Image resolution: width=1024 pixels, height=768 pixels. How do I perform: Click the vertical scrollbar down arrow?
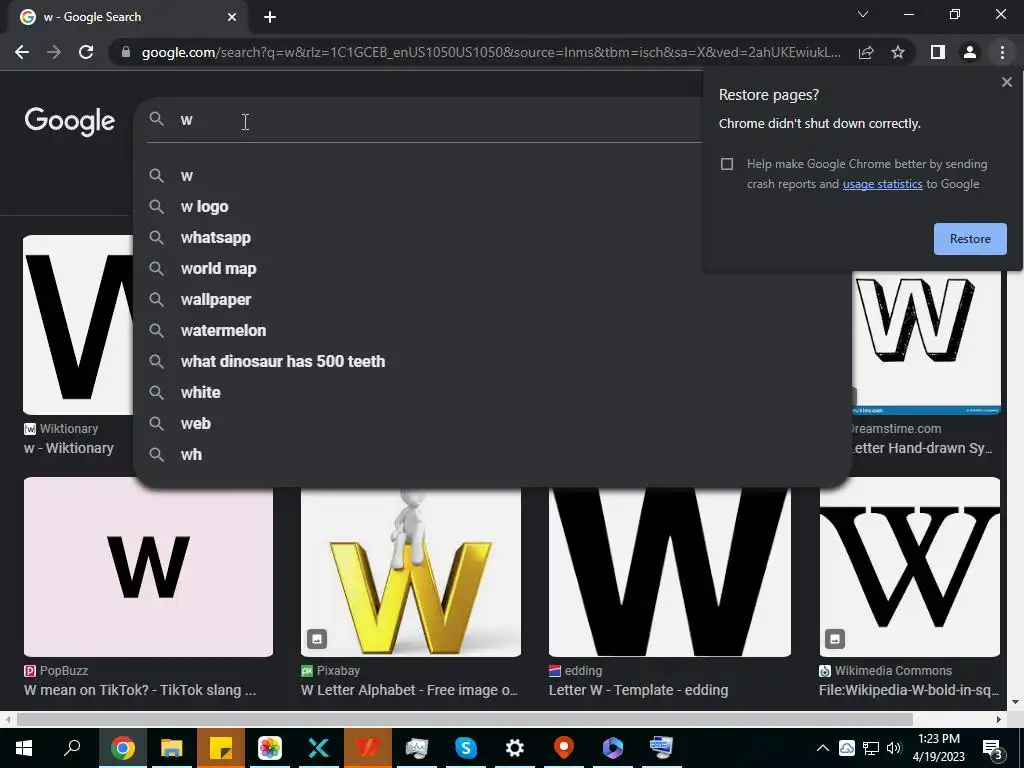point(1016,702)
